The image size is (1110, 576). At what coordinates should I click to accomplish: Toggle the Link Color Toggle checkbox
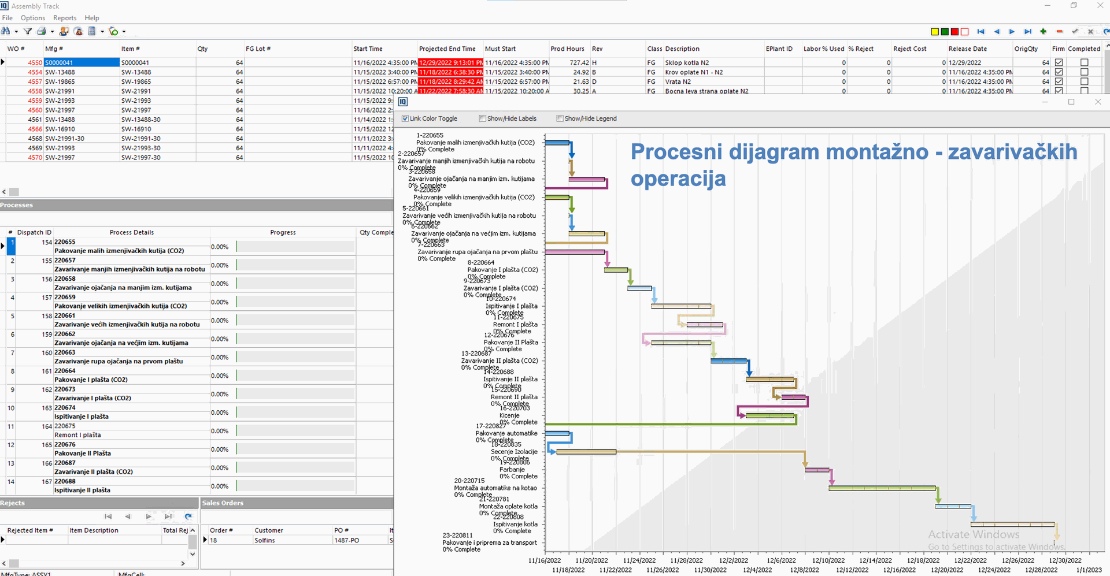click(x=405, y=118)
